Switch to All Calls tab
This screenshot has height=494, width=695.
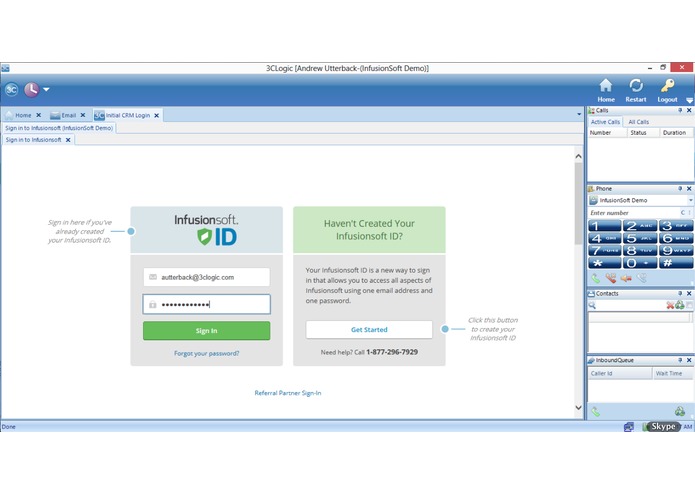[x=638, y=122]
